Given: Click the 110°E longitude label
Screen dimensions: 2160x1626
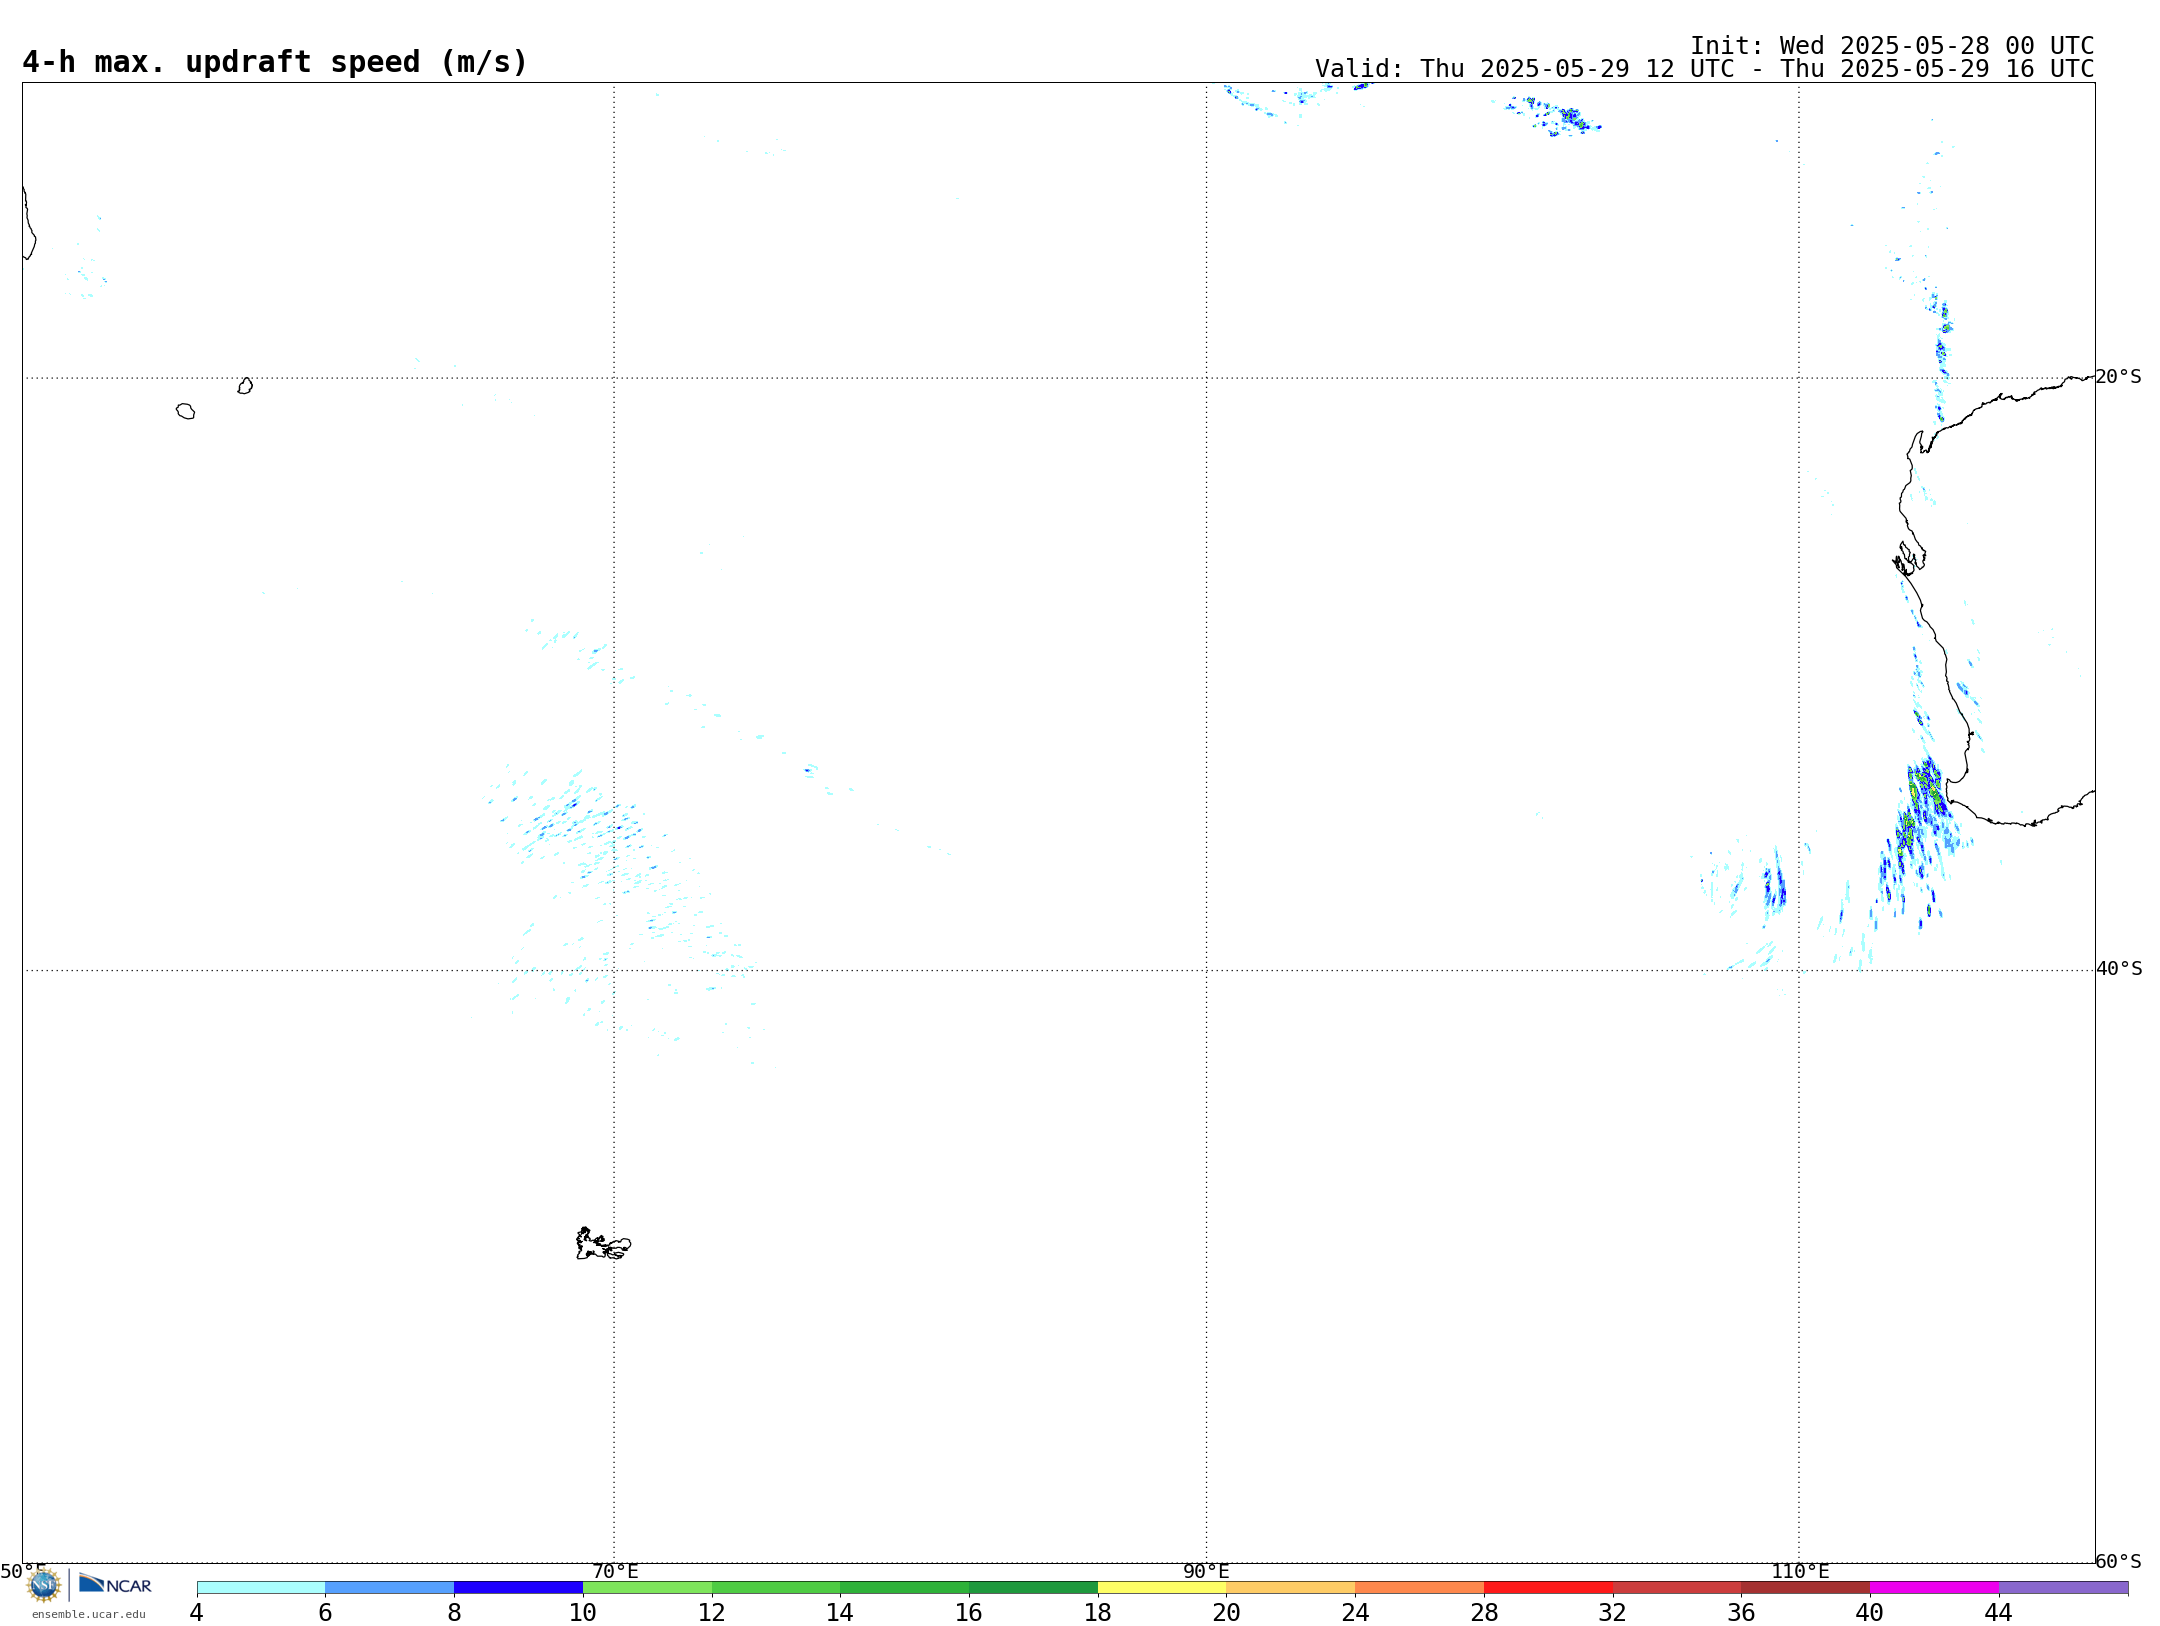Looking at the screenshot, I should 1800,1572.
